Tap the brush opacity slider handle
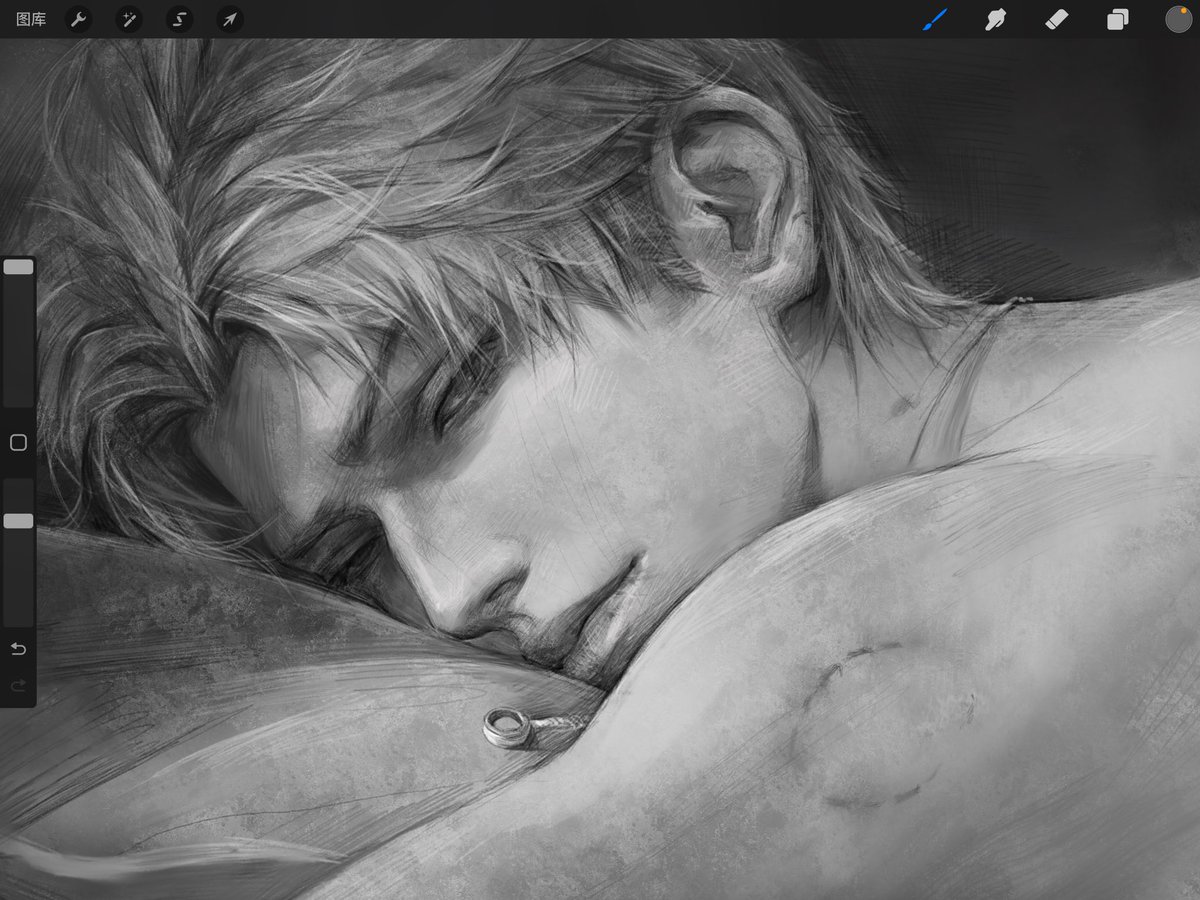Viewport: 1200px width, 900px height. 17,520
